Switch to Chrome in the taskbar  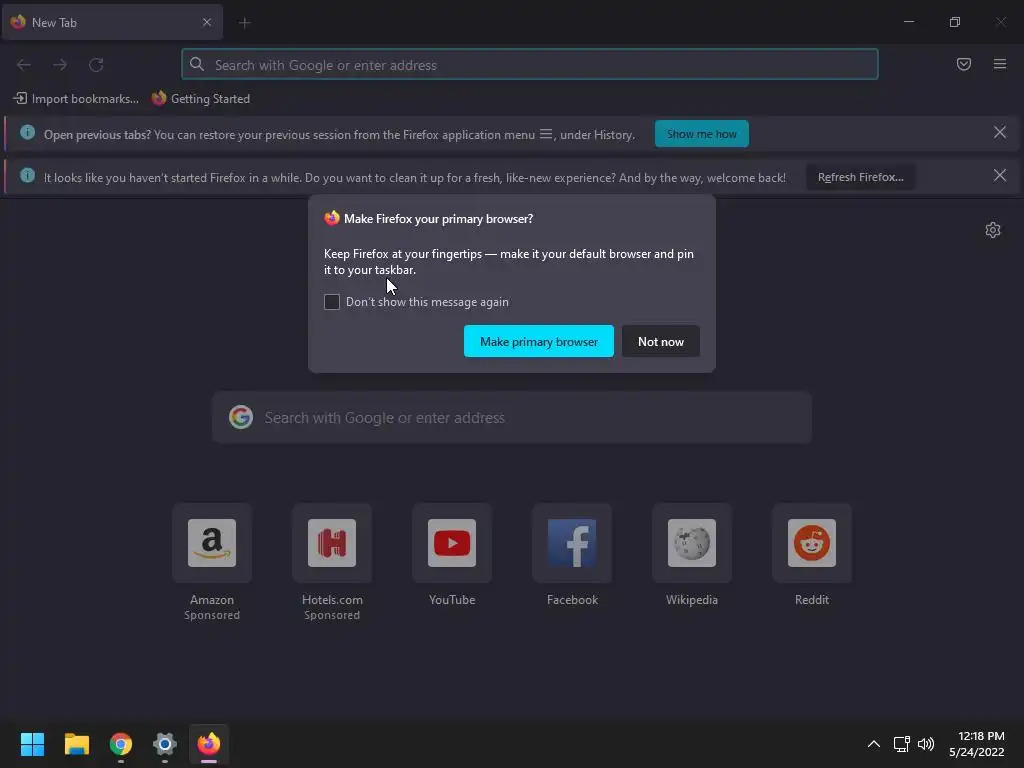(x=121, y=744)
